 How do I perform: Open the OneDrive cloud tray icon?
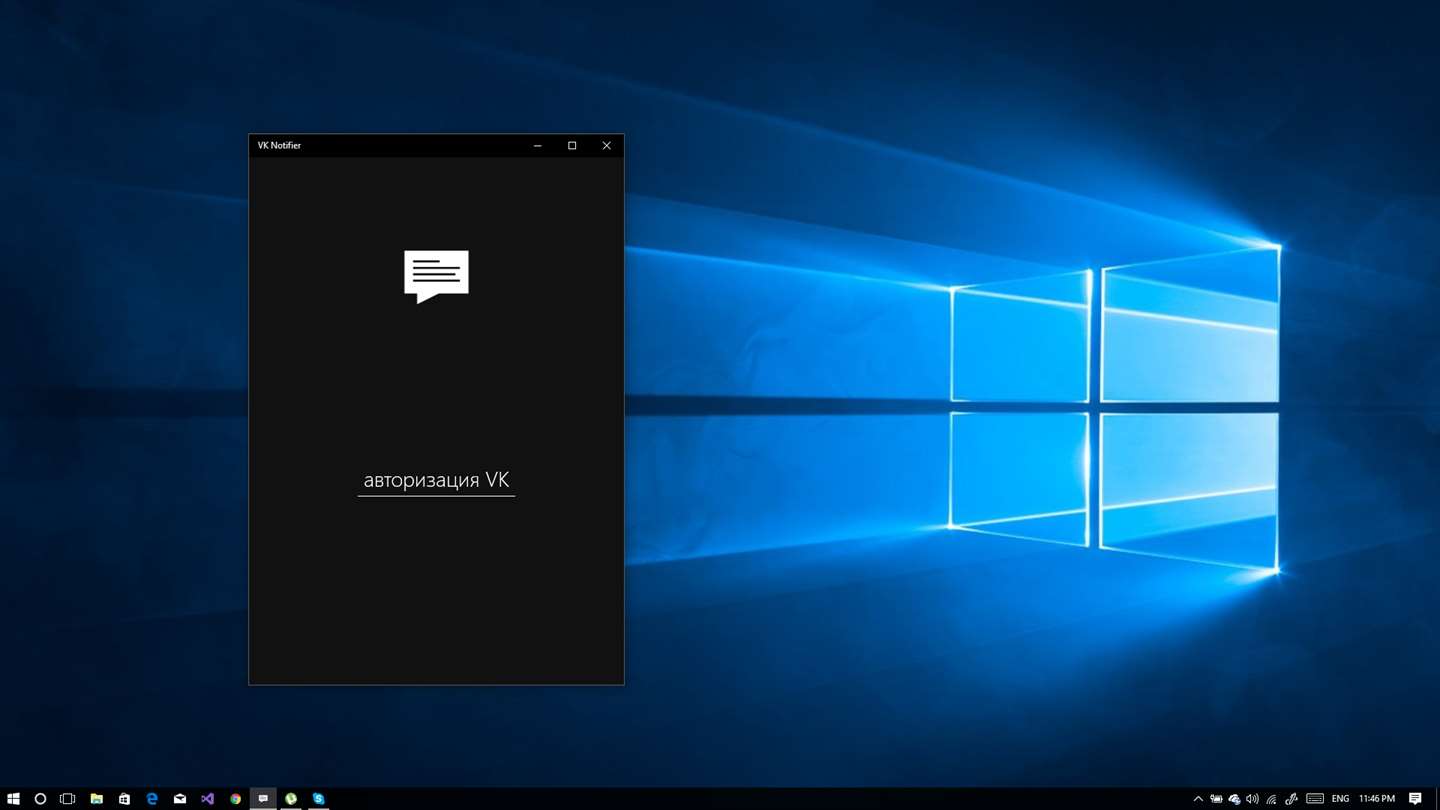(1234, 799)
